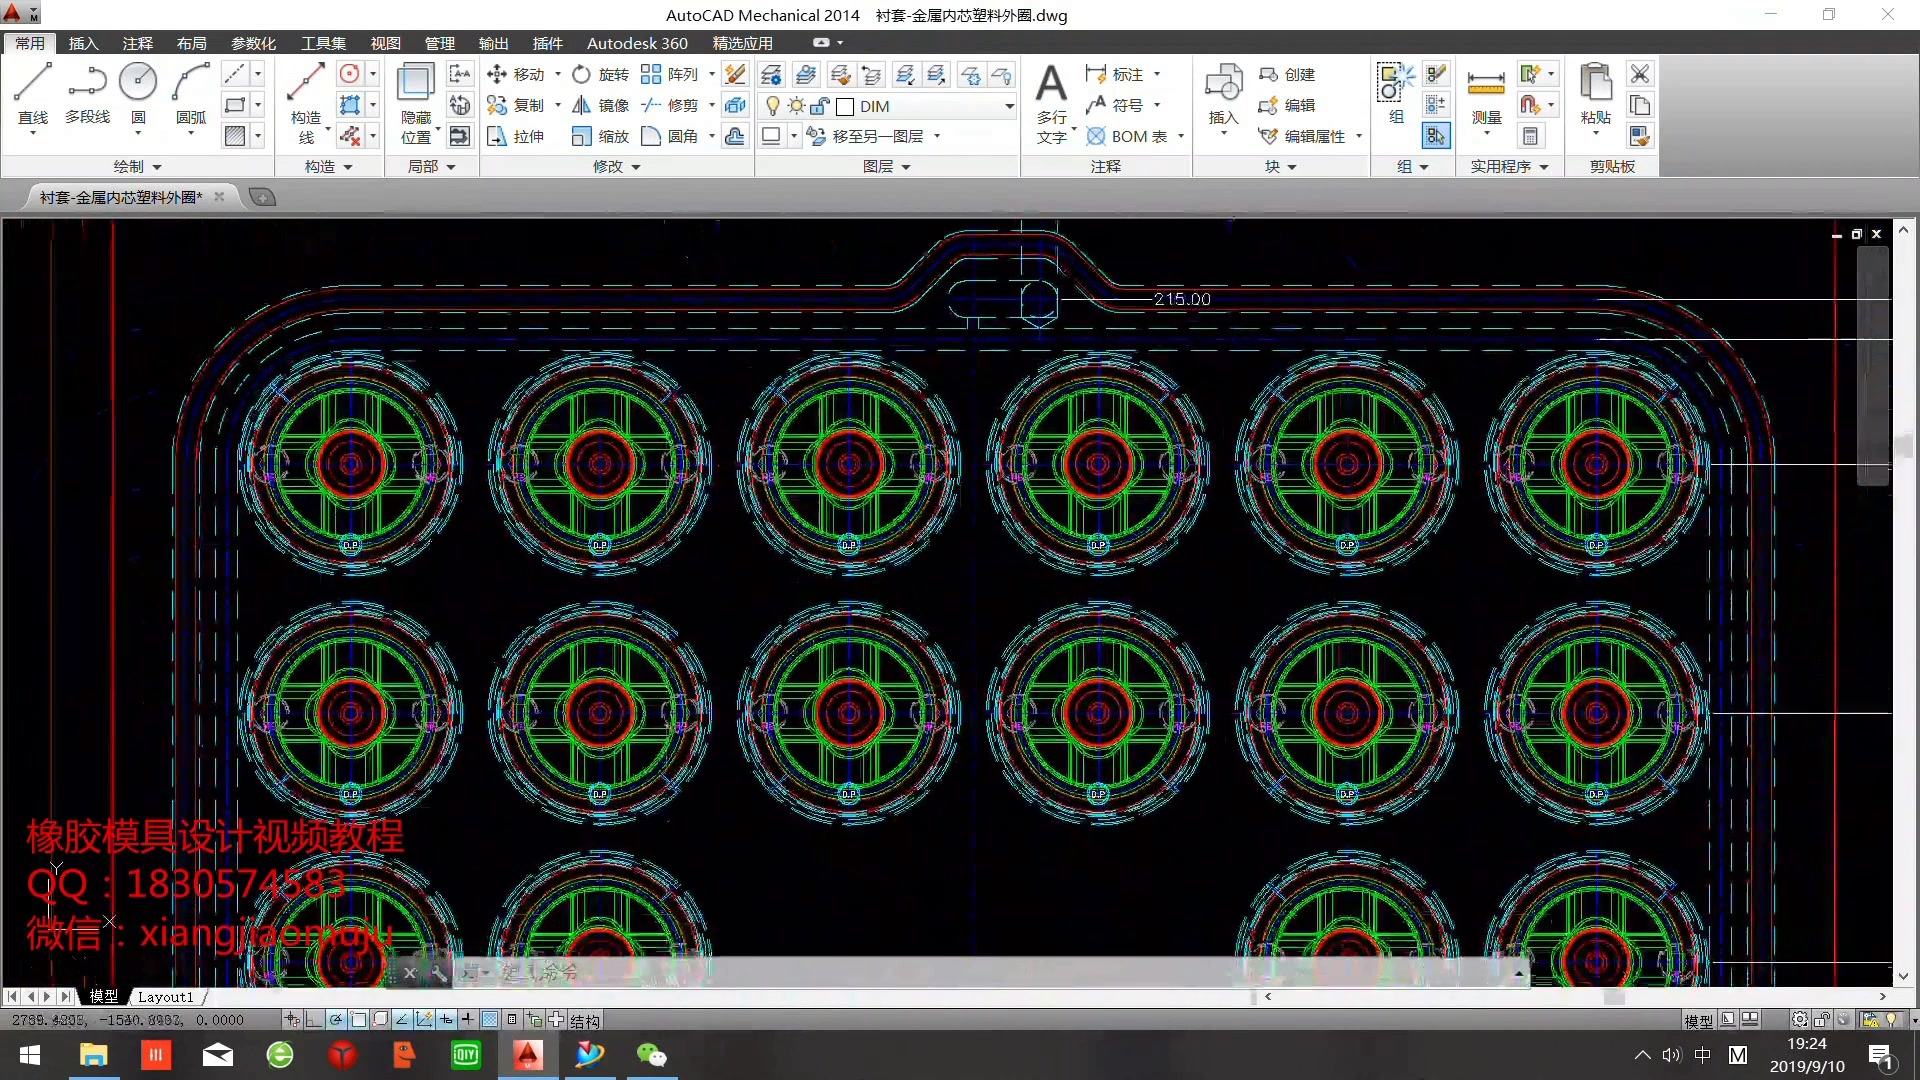Open the DIM layer dropdown
Viewport: 1920px width, 1080px height.
1009,106
